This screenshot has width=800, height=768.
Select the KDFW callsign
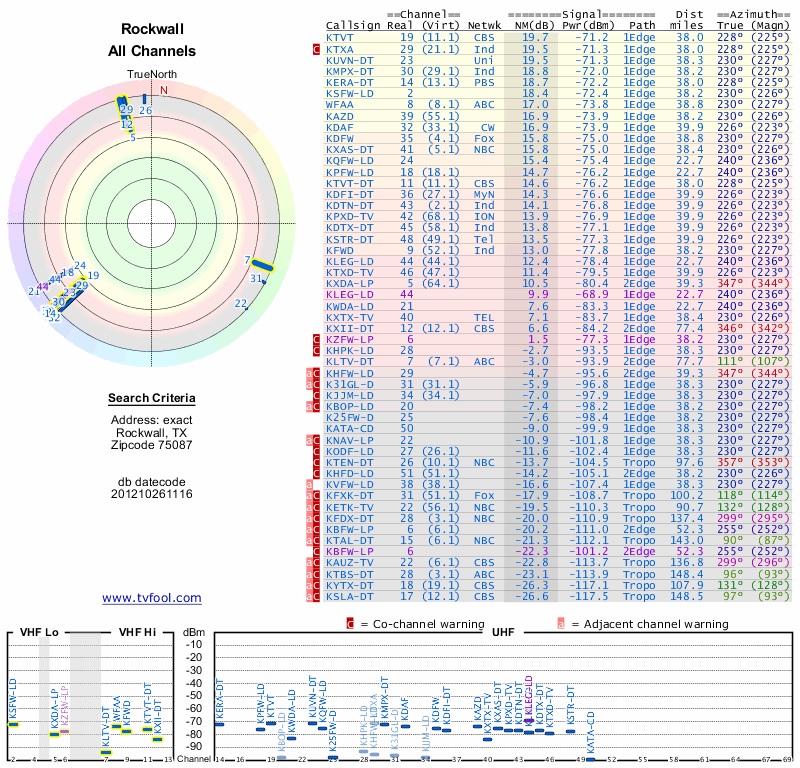coord(340,138)
